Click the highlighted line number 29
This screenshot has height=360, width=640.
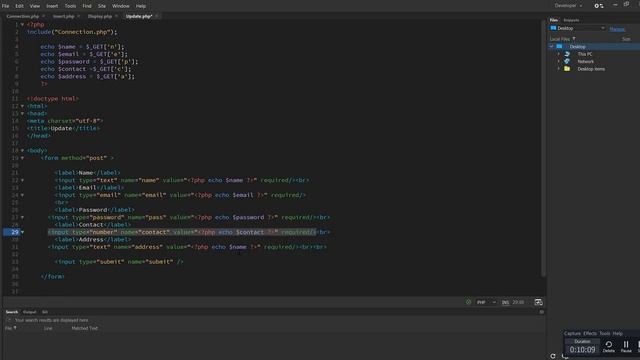pyautogui.click(x=15, y=232)
